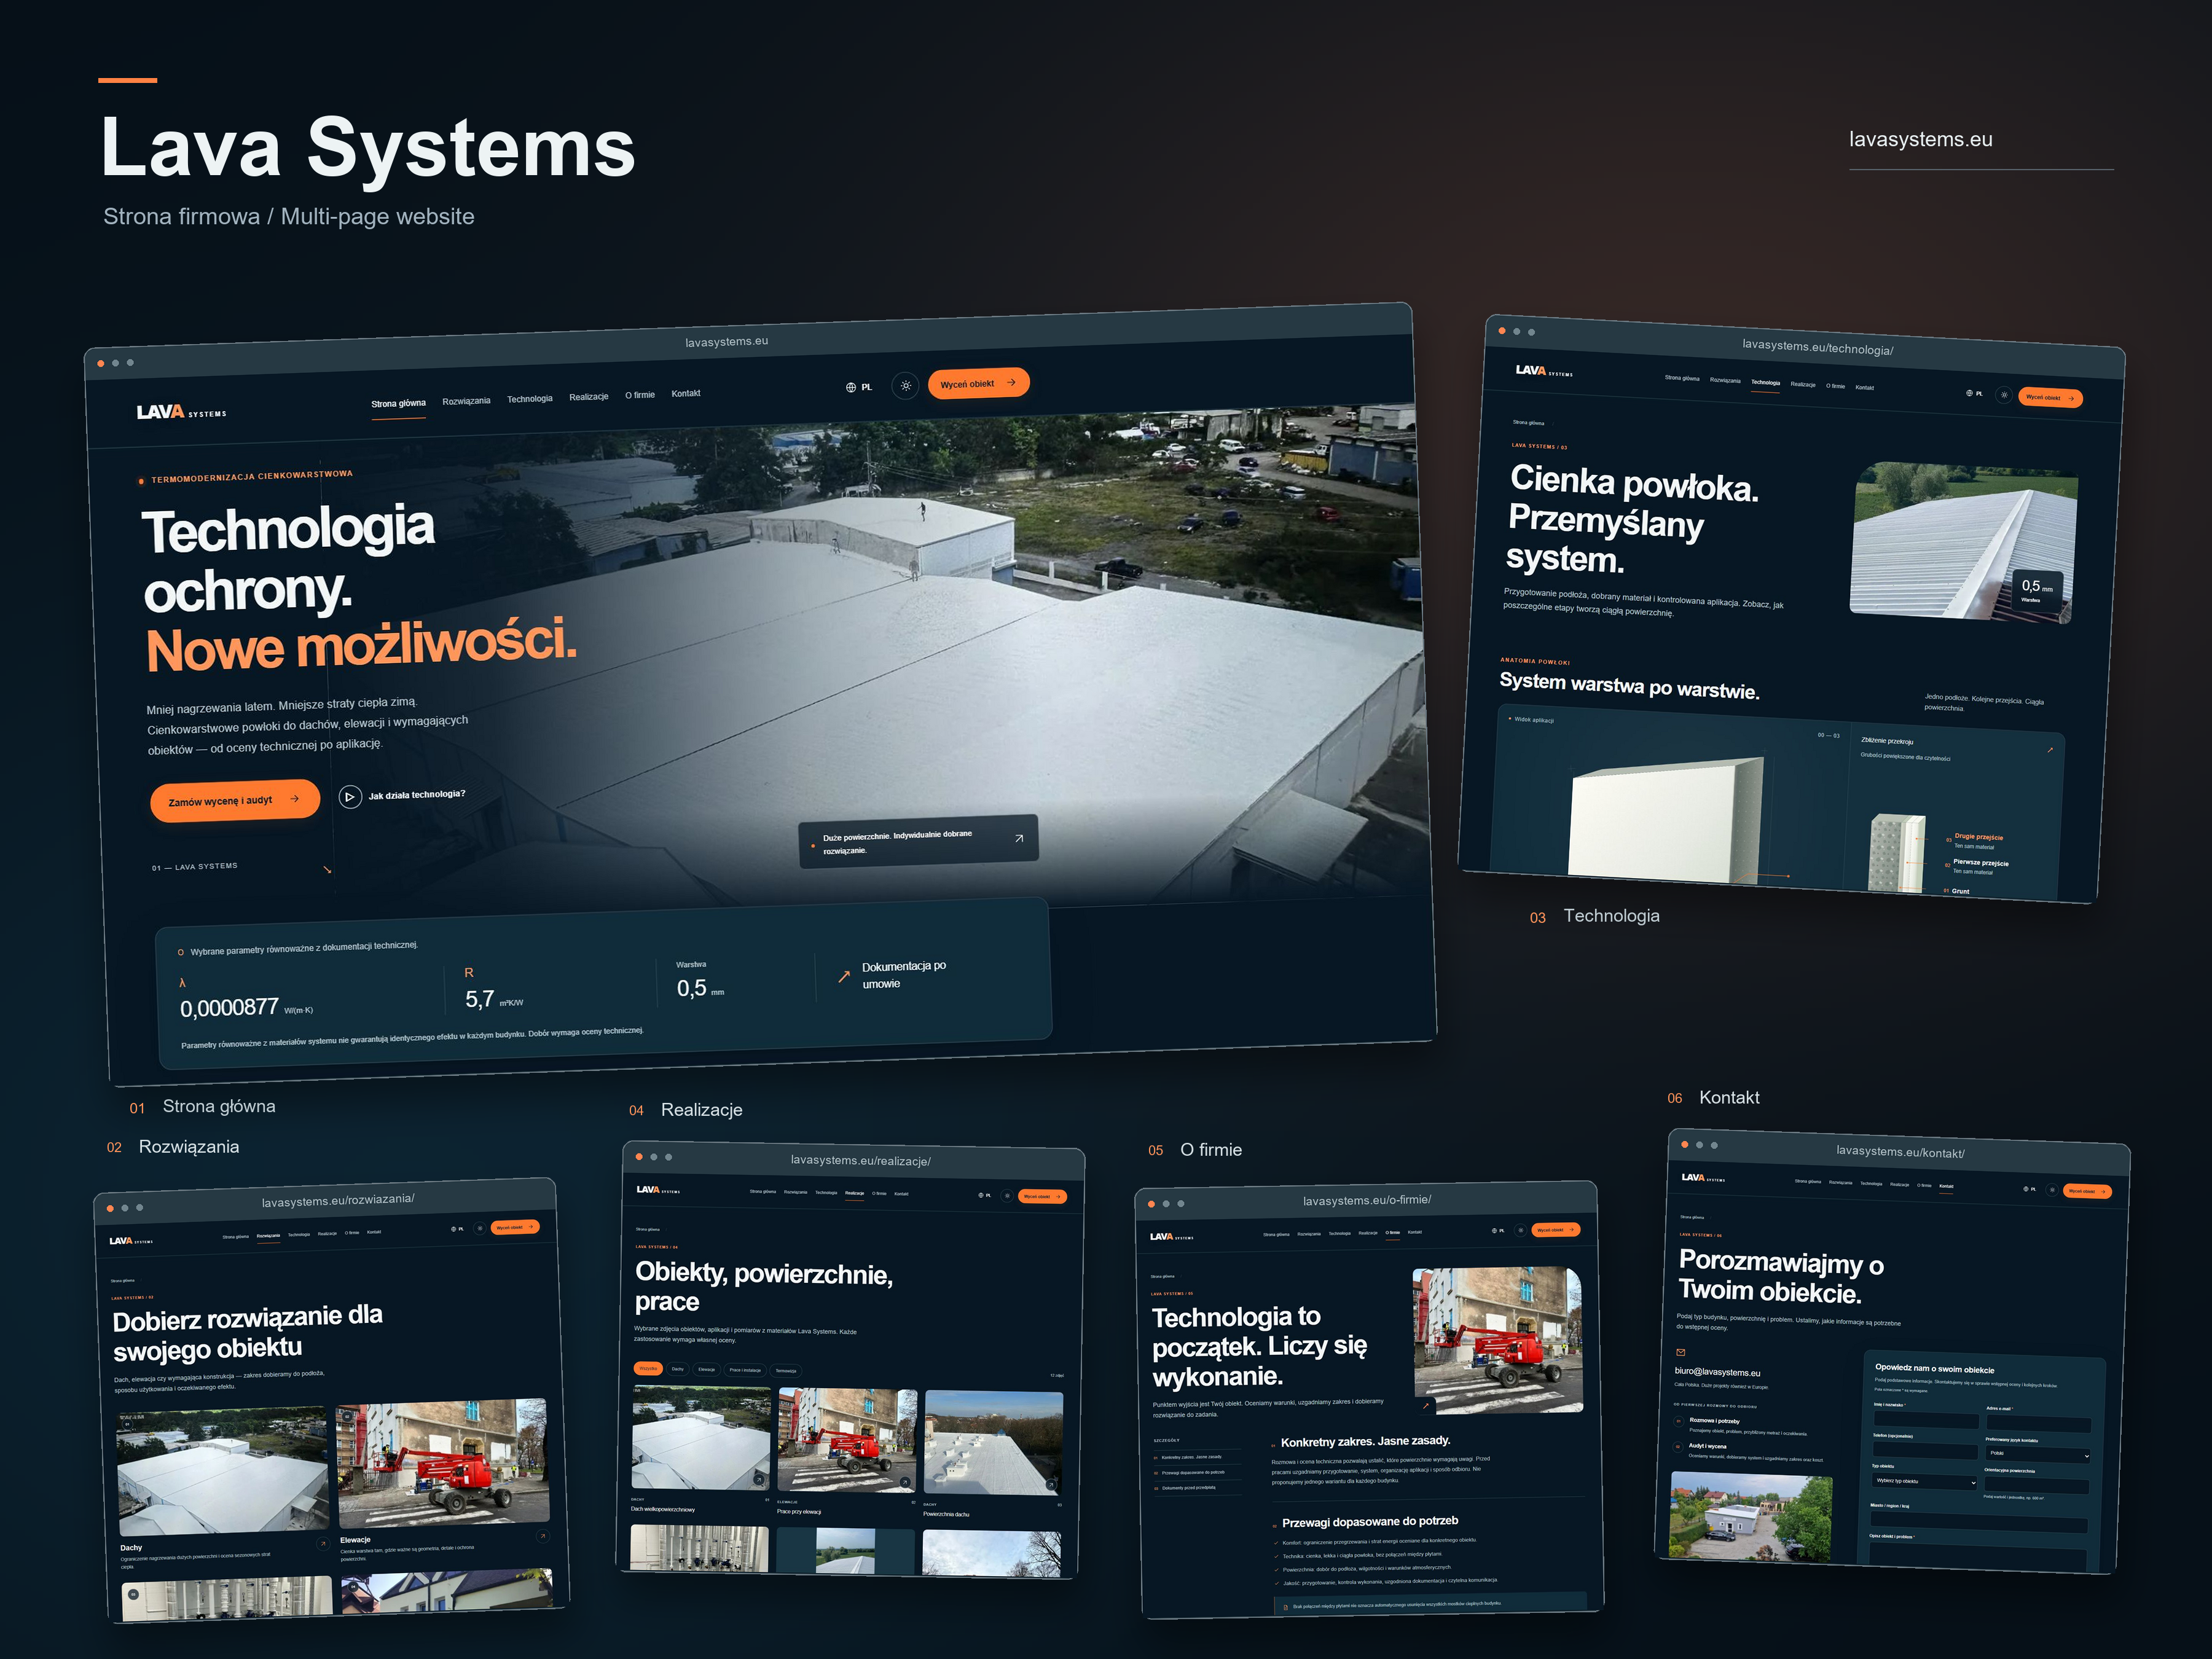Click the Lava logo in the Technologia window

tap(1544, 371)
